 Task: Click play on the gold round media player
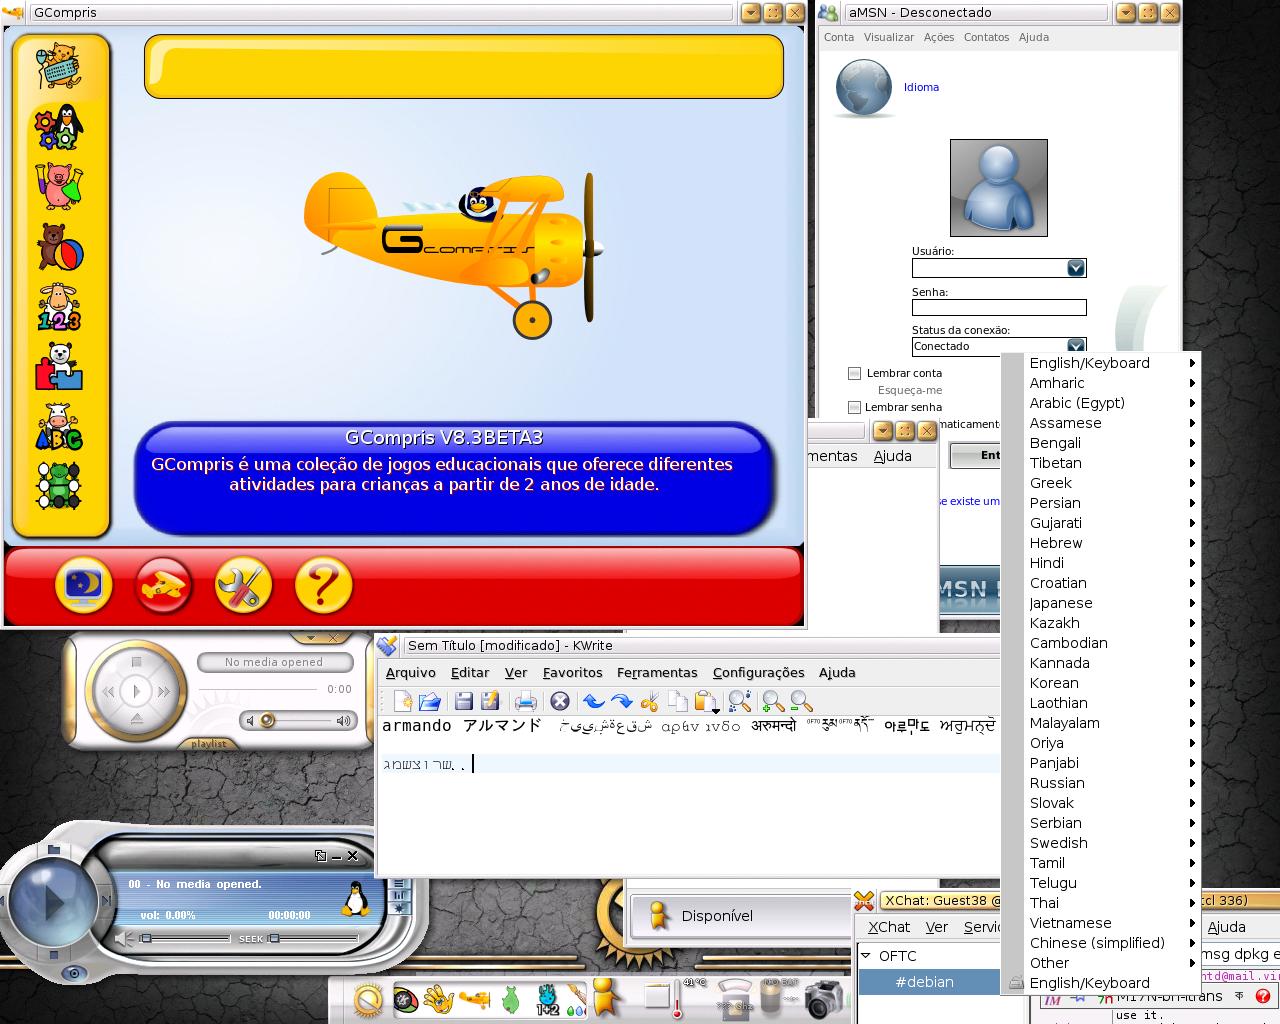click(x=137, y=691)
